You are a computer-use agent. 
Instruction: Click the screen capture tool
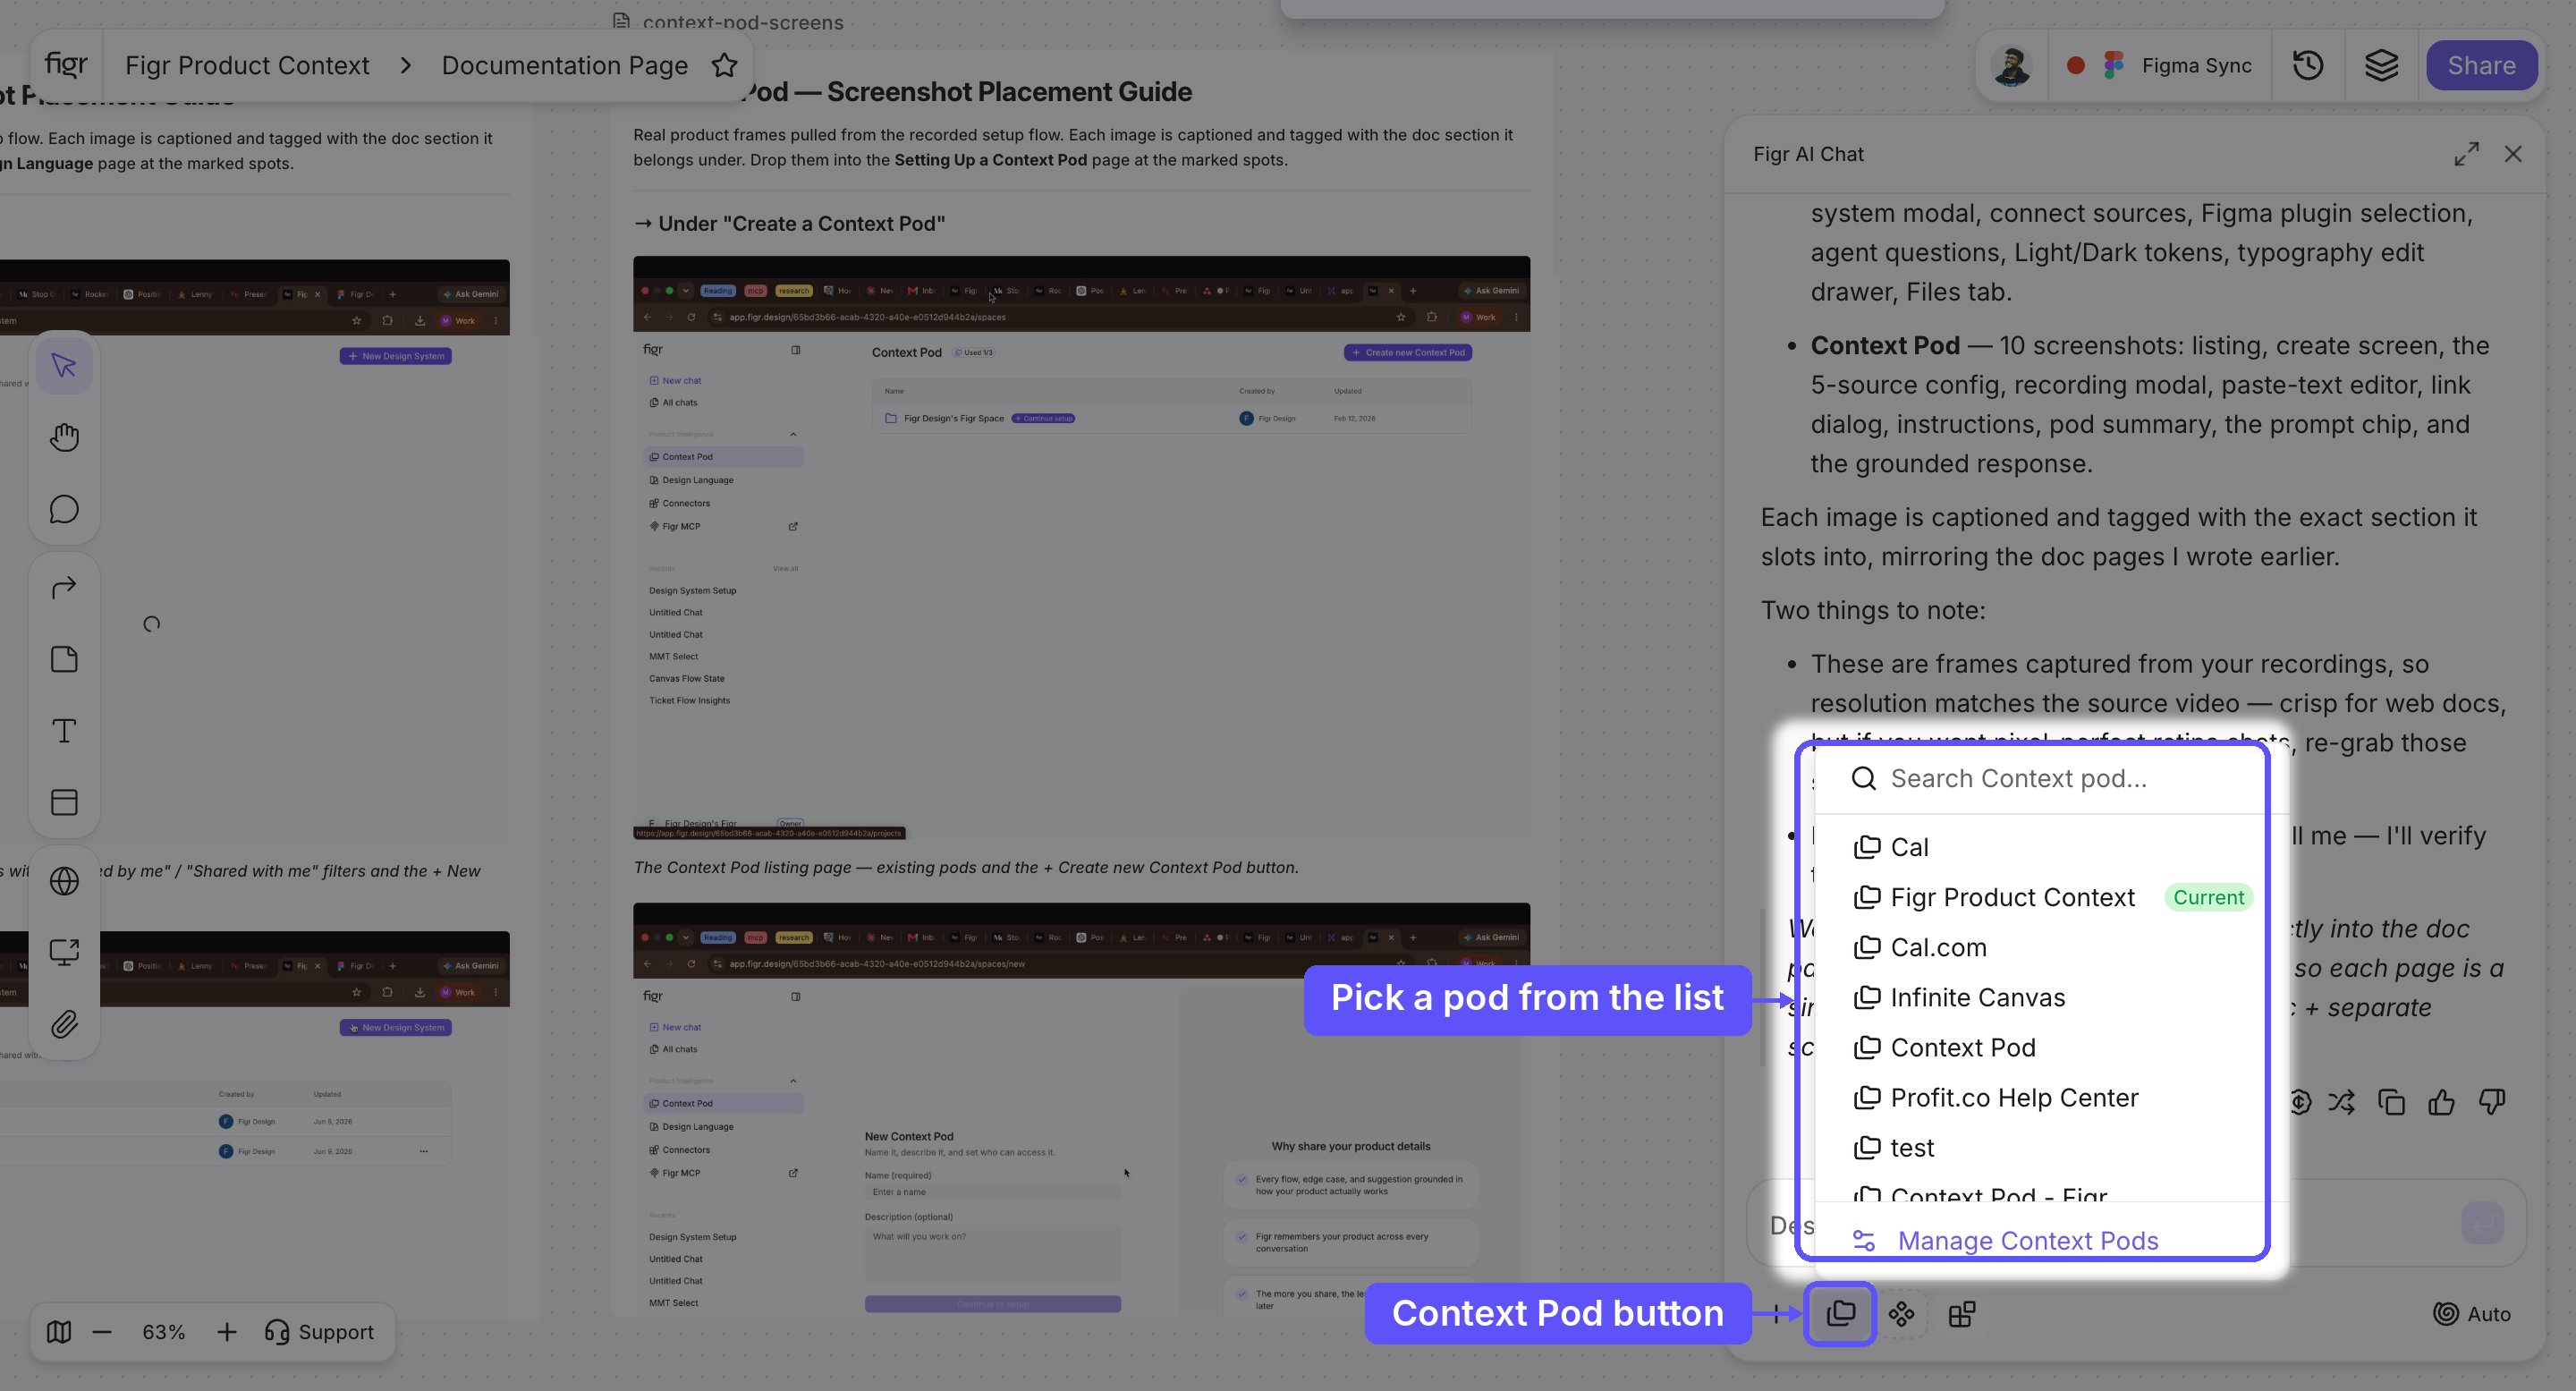click(x=64, y=952)
